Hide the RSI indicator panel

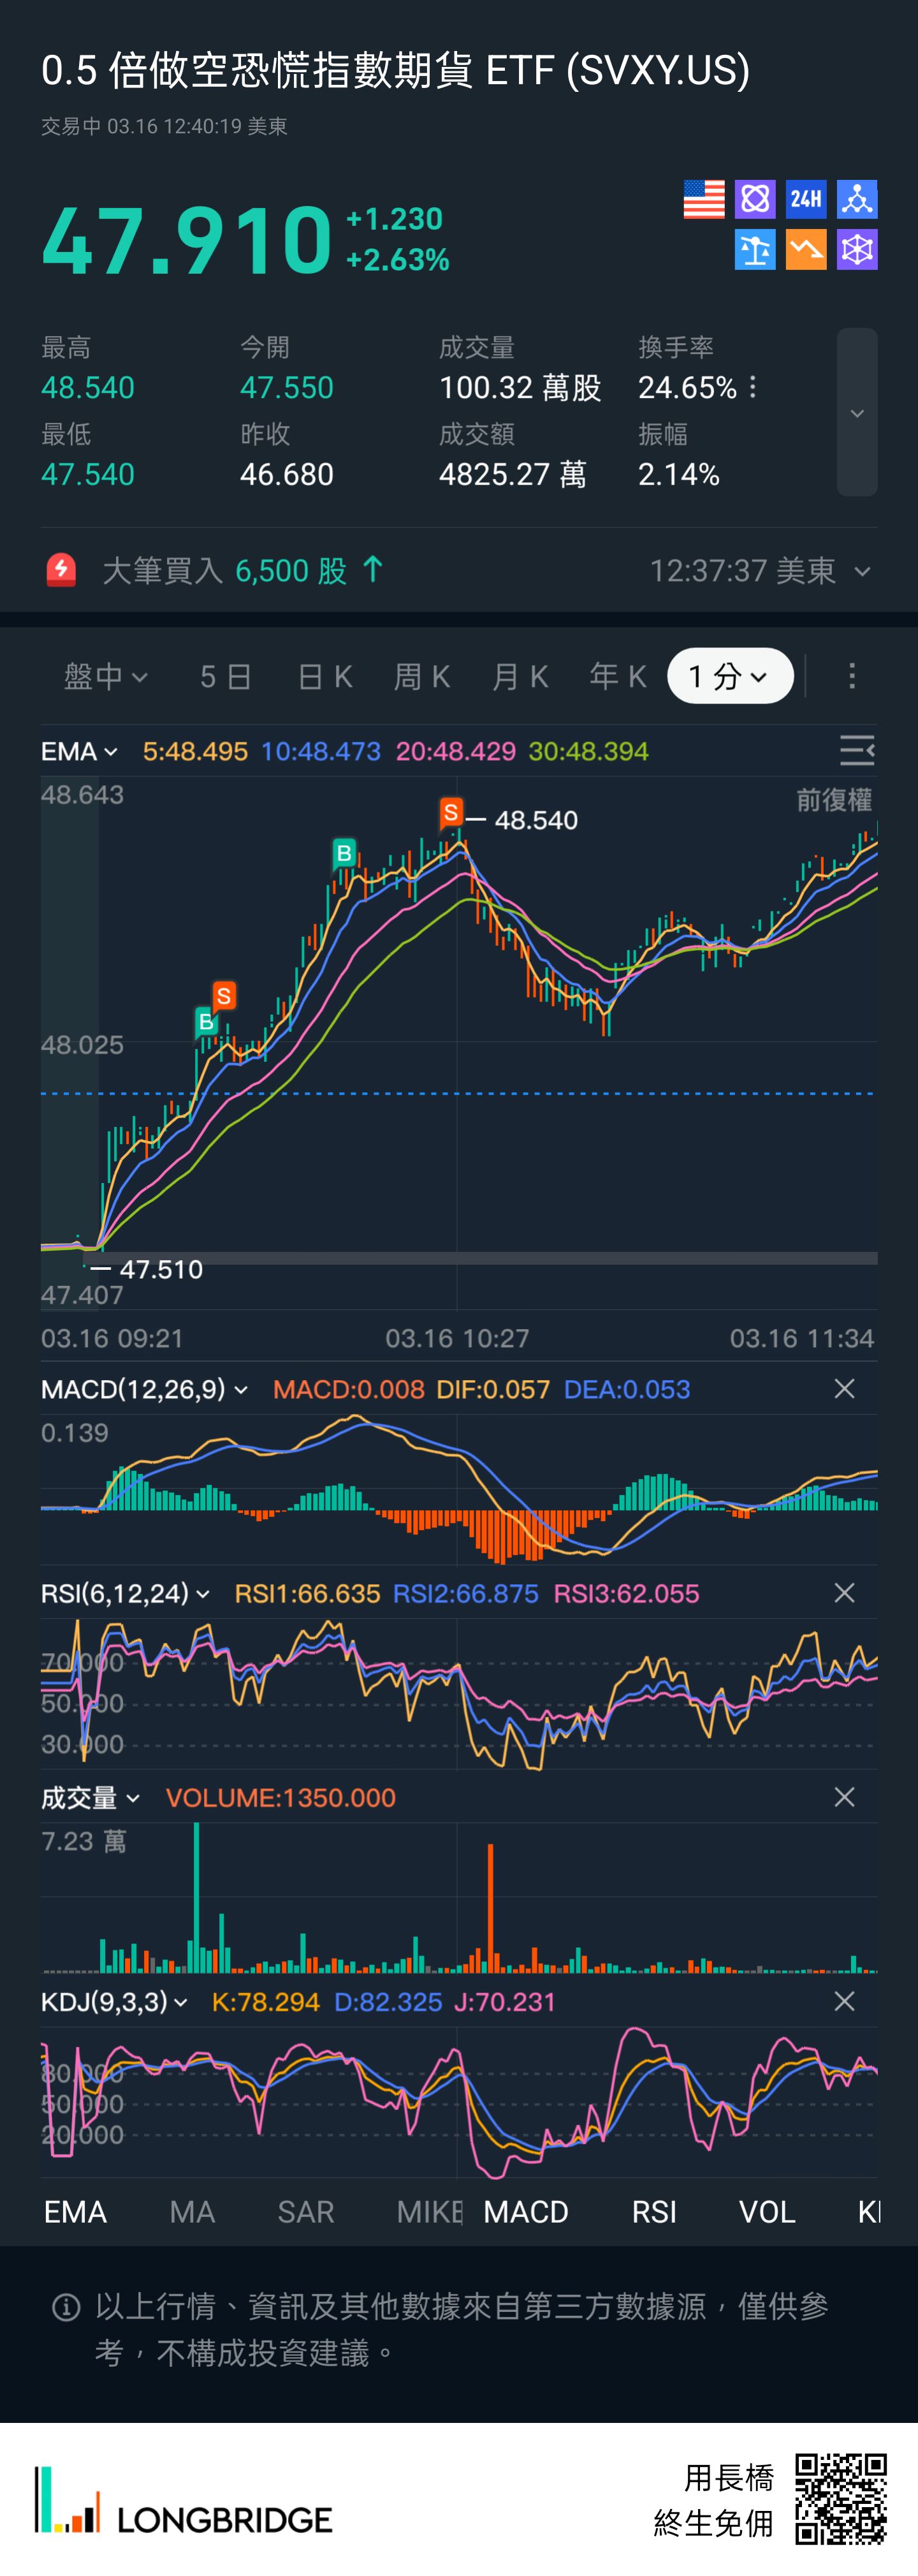tap(844, 1593)
